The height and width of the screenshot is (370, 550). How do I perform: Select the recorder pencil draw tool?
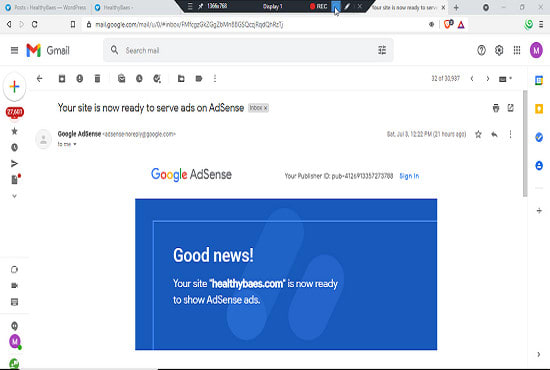click(347, 6)
